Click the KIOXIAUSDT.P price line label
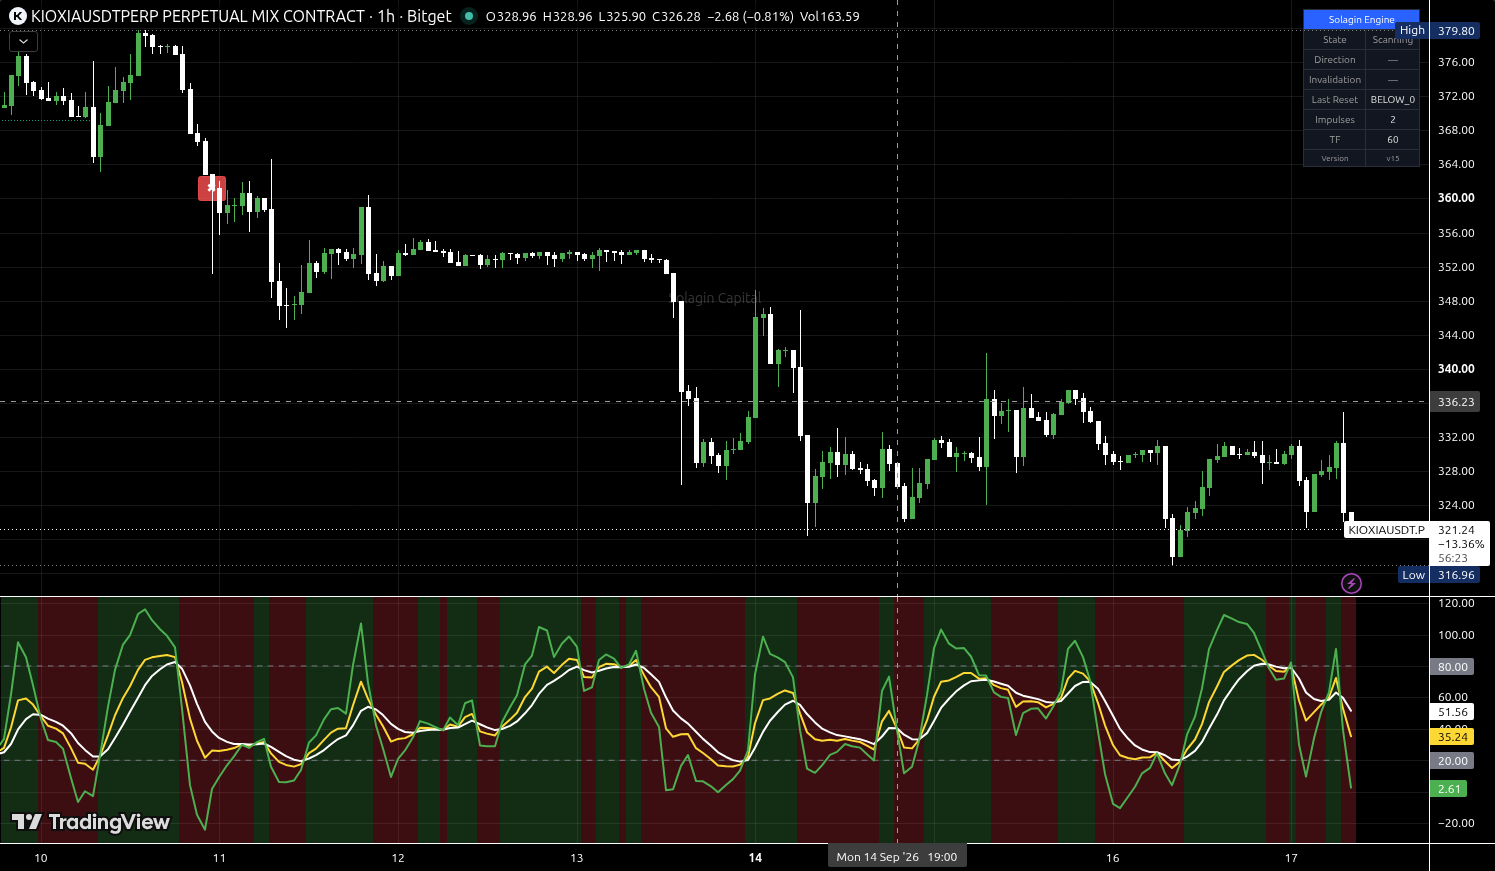This screenshot has height=871, width=1495. [1386, 530]
